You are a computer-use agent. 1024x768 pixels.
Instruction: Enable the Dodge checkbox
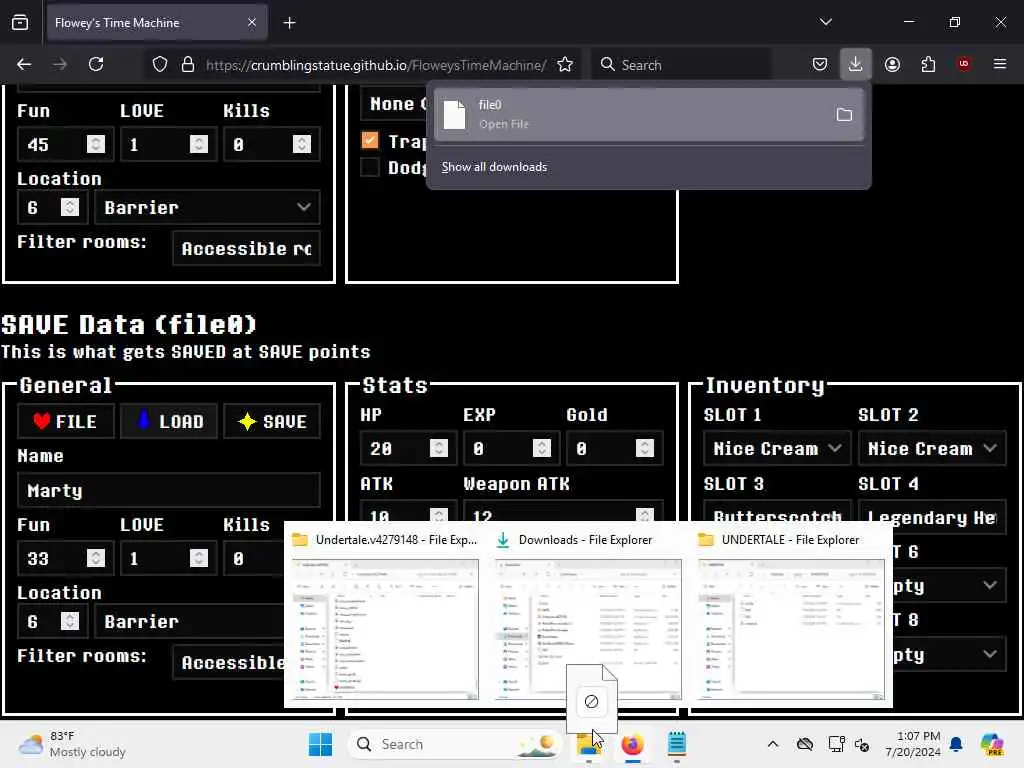370,167
